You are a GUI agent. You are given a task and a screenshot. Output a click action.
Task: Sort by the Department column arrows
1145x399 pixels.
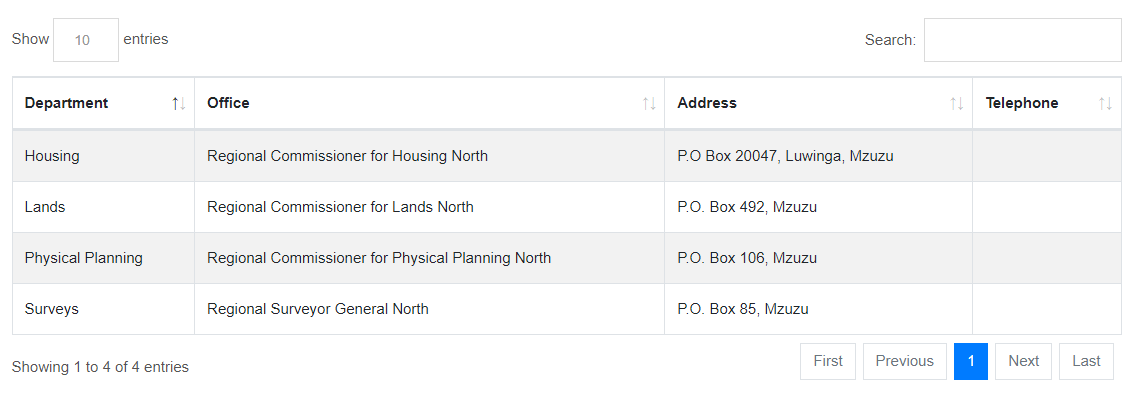(x=179, y=104)
